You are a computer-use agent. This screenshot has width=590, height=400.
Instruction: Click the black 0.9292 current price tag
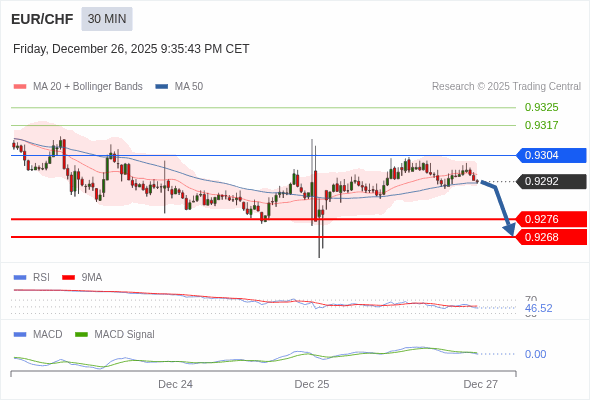551,181
